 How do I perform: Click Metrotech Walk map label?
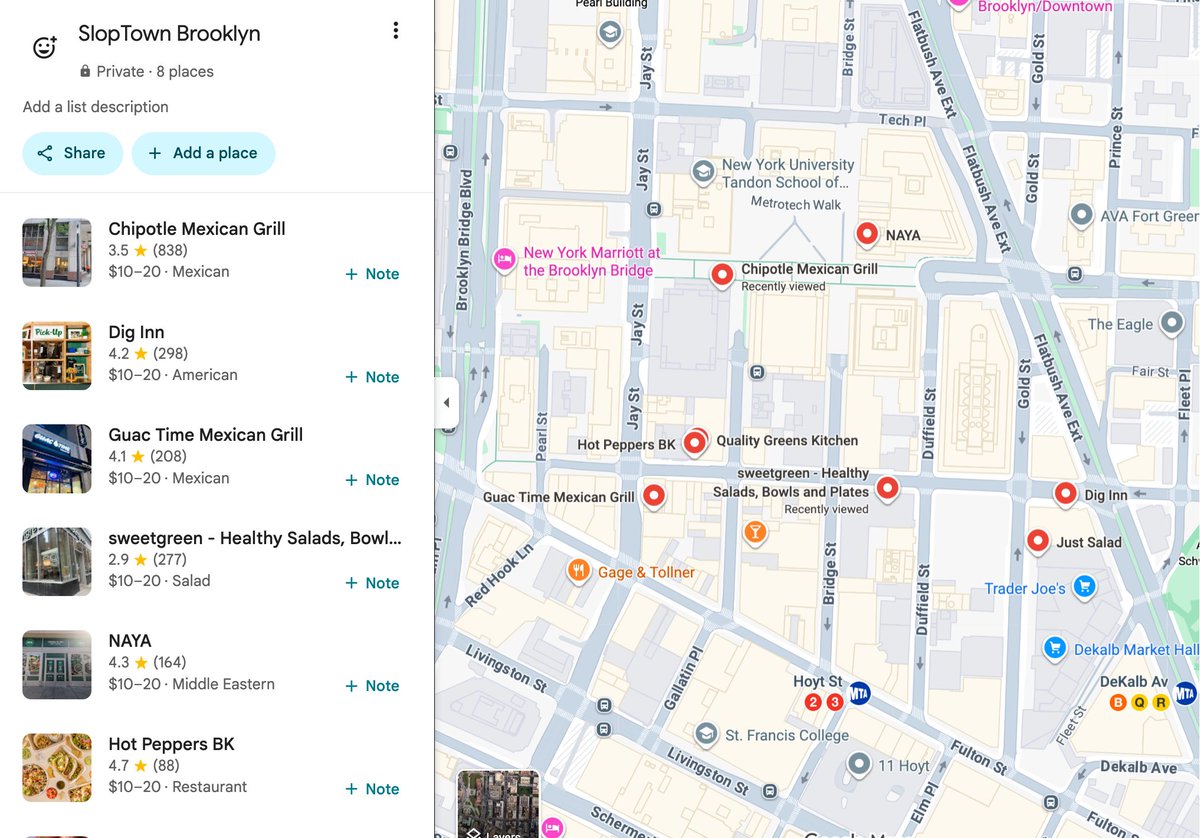click(796, 204)
